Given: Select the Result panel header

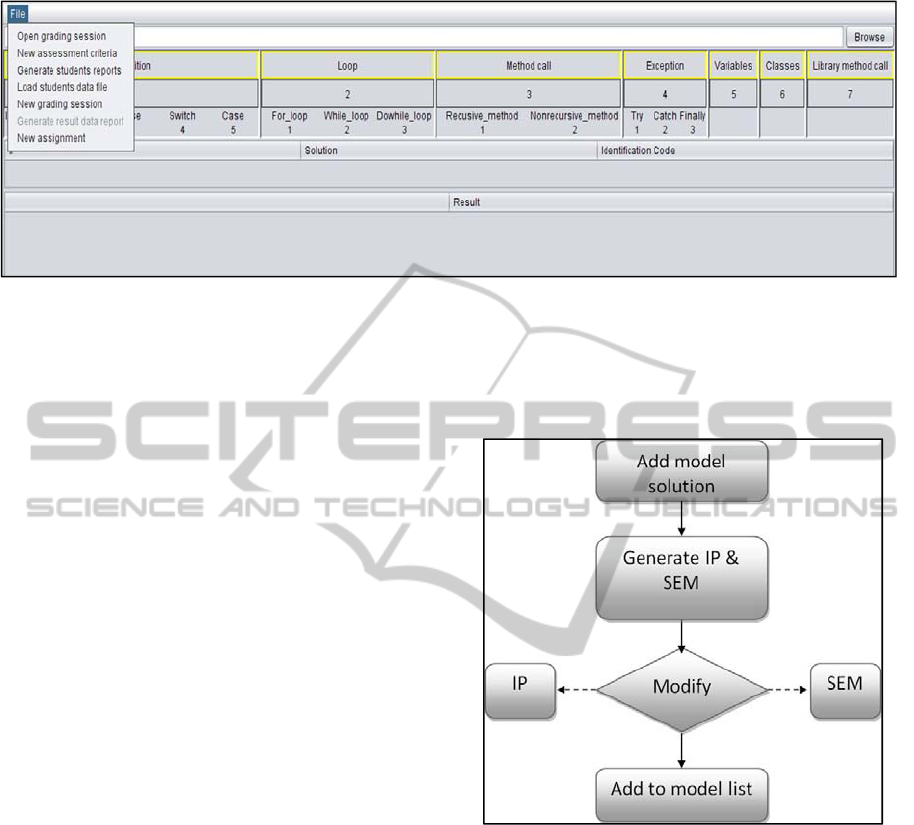Looking at the screenshot, I should [x=466, y=202].
